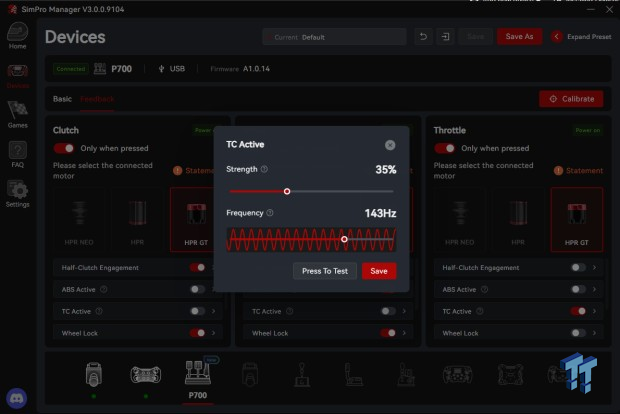620x414 pixels.
Task: Expand Throttle Half-Clutch Engagement chevron
Action: pos(594,268)
